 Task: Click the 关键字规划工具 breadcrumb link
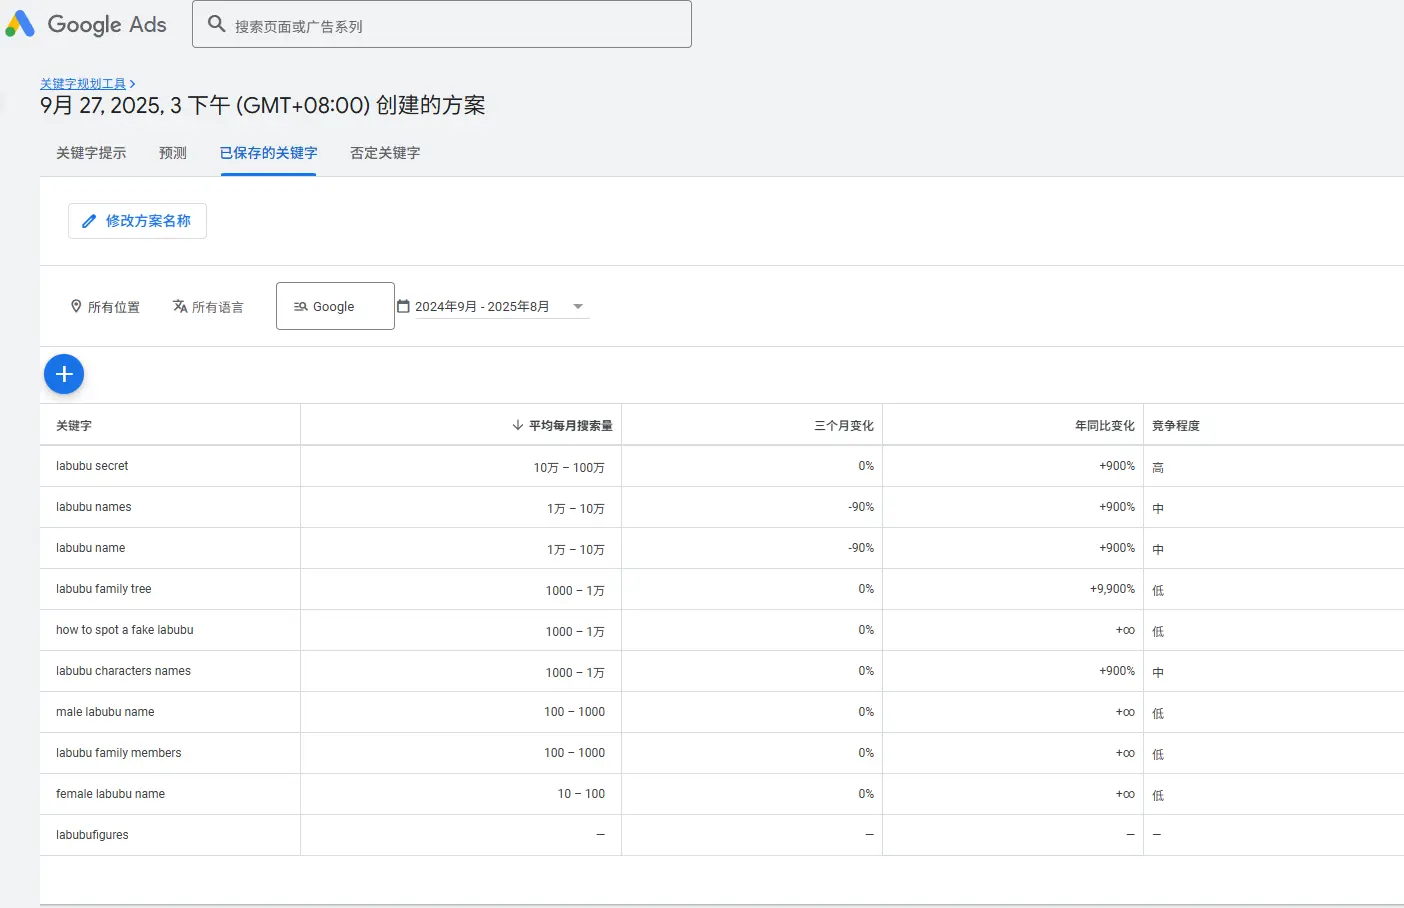pos(83,84)
